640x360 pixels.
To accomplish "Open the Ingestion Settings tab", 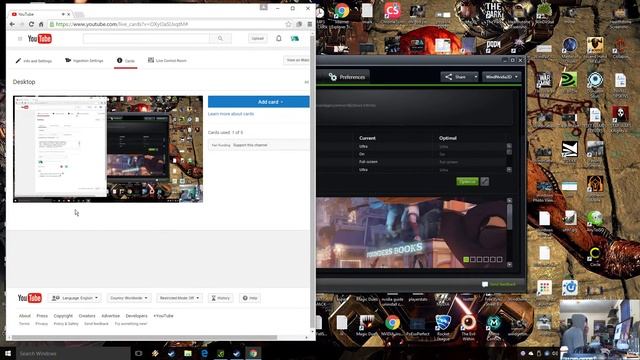I will click(x=84, y=60).
